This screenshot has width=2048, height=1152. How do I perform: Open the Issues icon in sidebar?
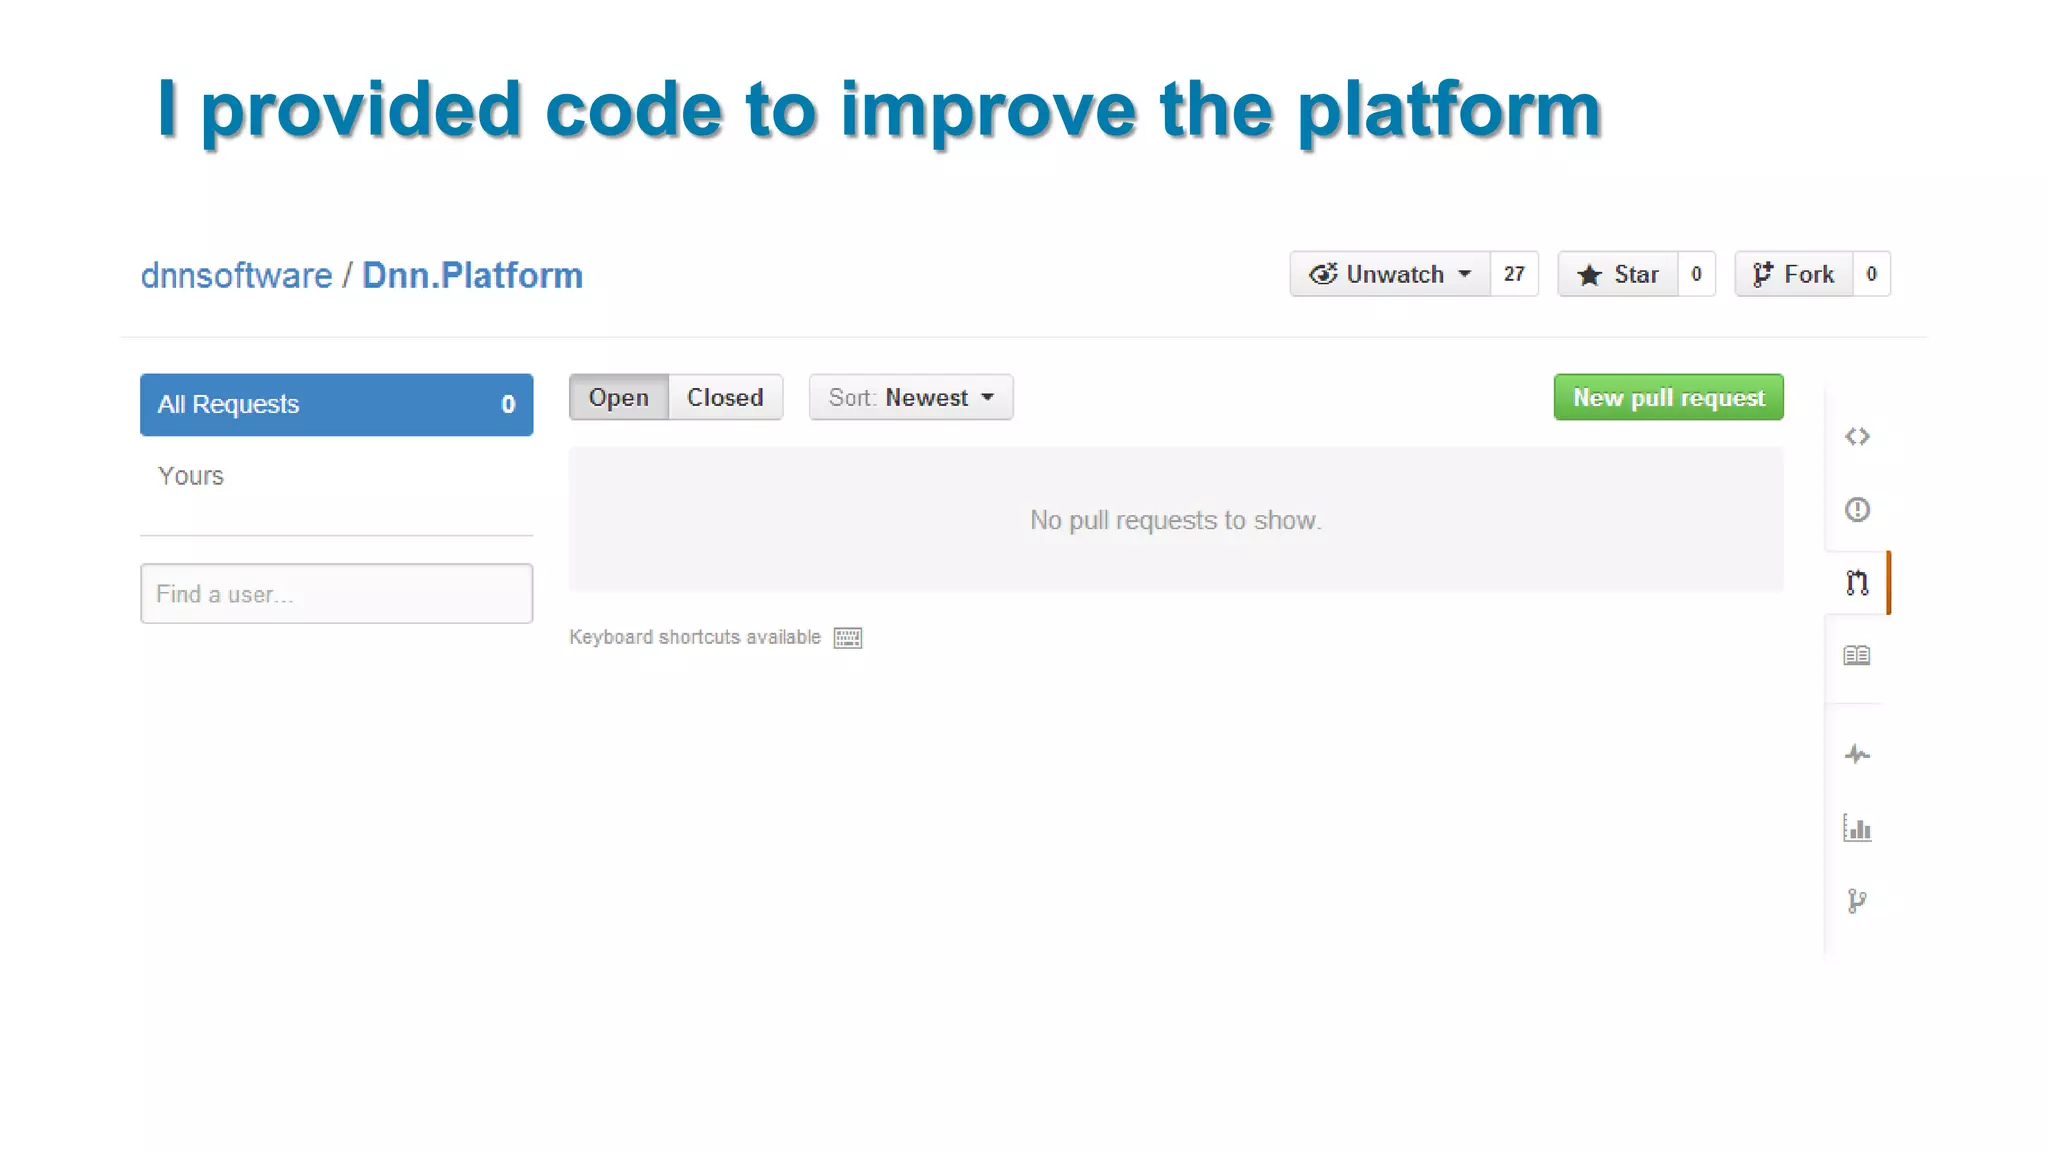click(1857, 509)
